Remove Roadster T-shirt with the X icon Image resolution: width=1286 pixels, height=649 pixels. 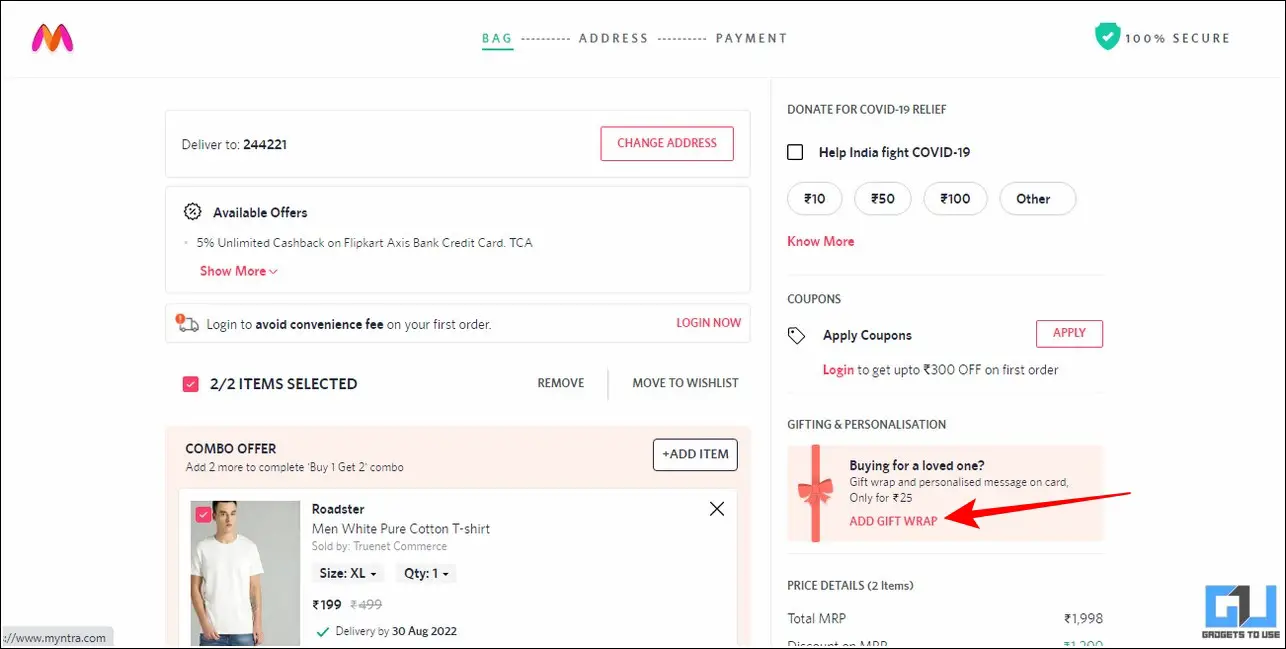pos(716,509)
